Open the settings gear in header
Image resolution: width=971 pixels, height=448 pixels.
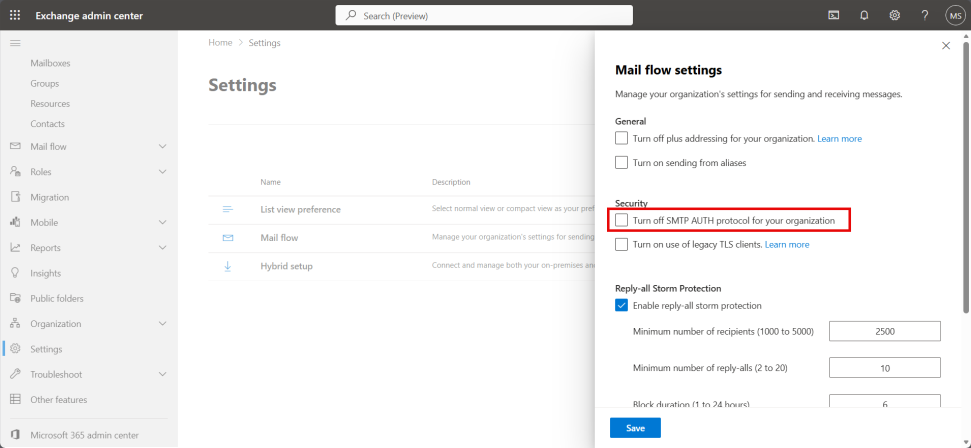pyautogui.click(x=895, y=15)
